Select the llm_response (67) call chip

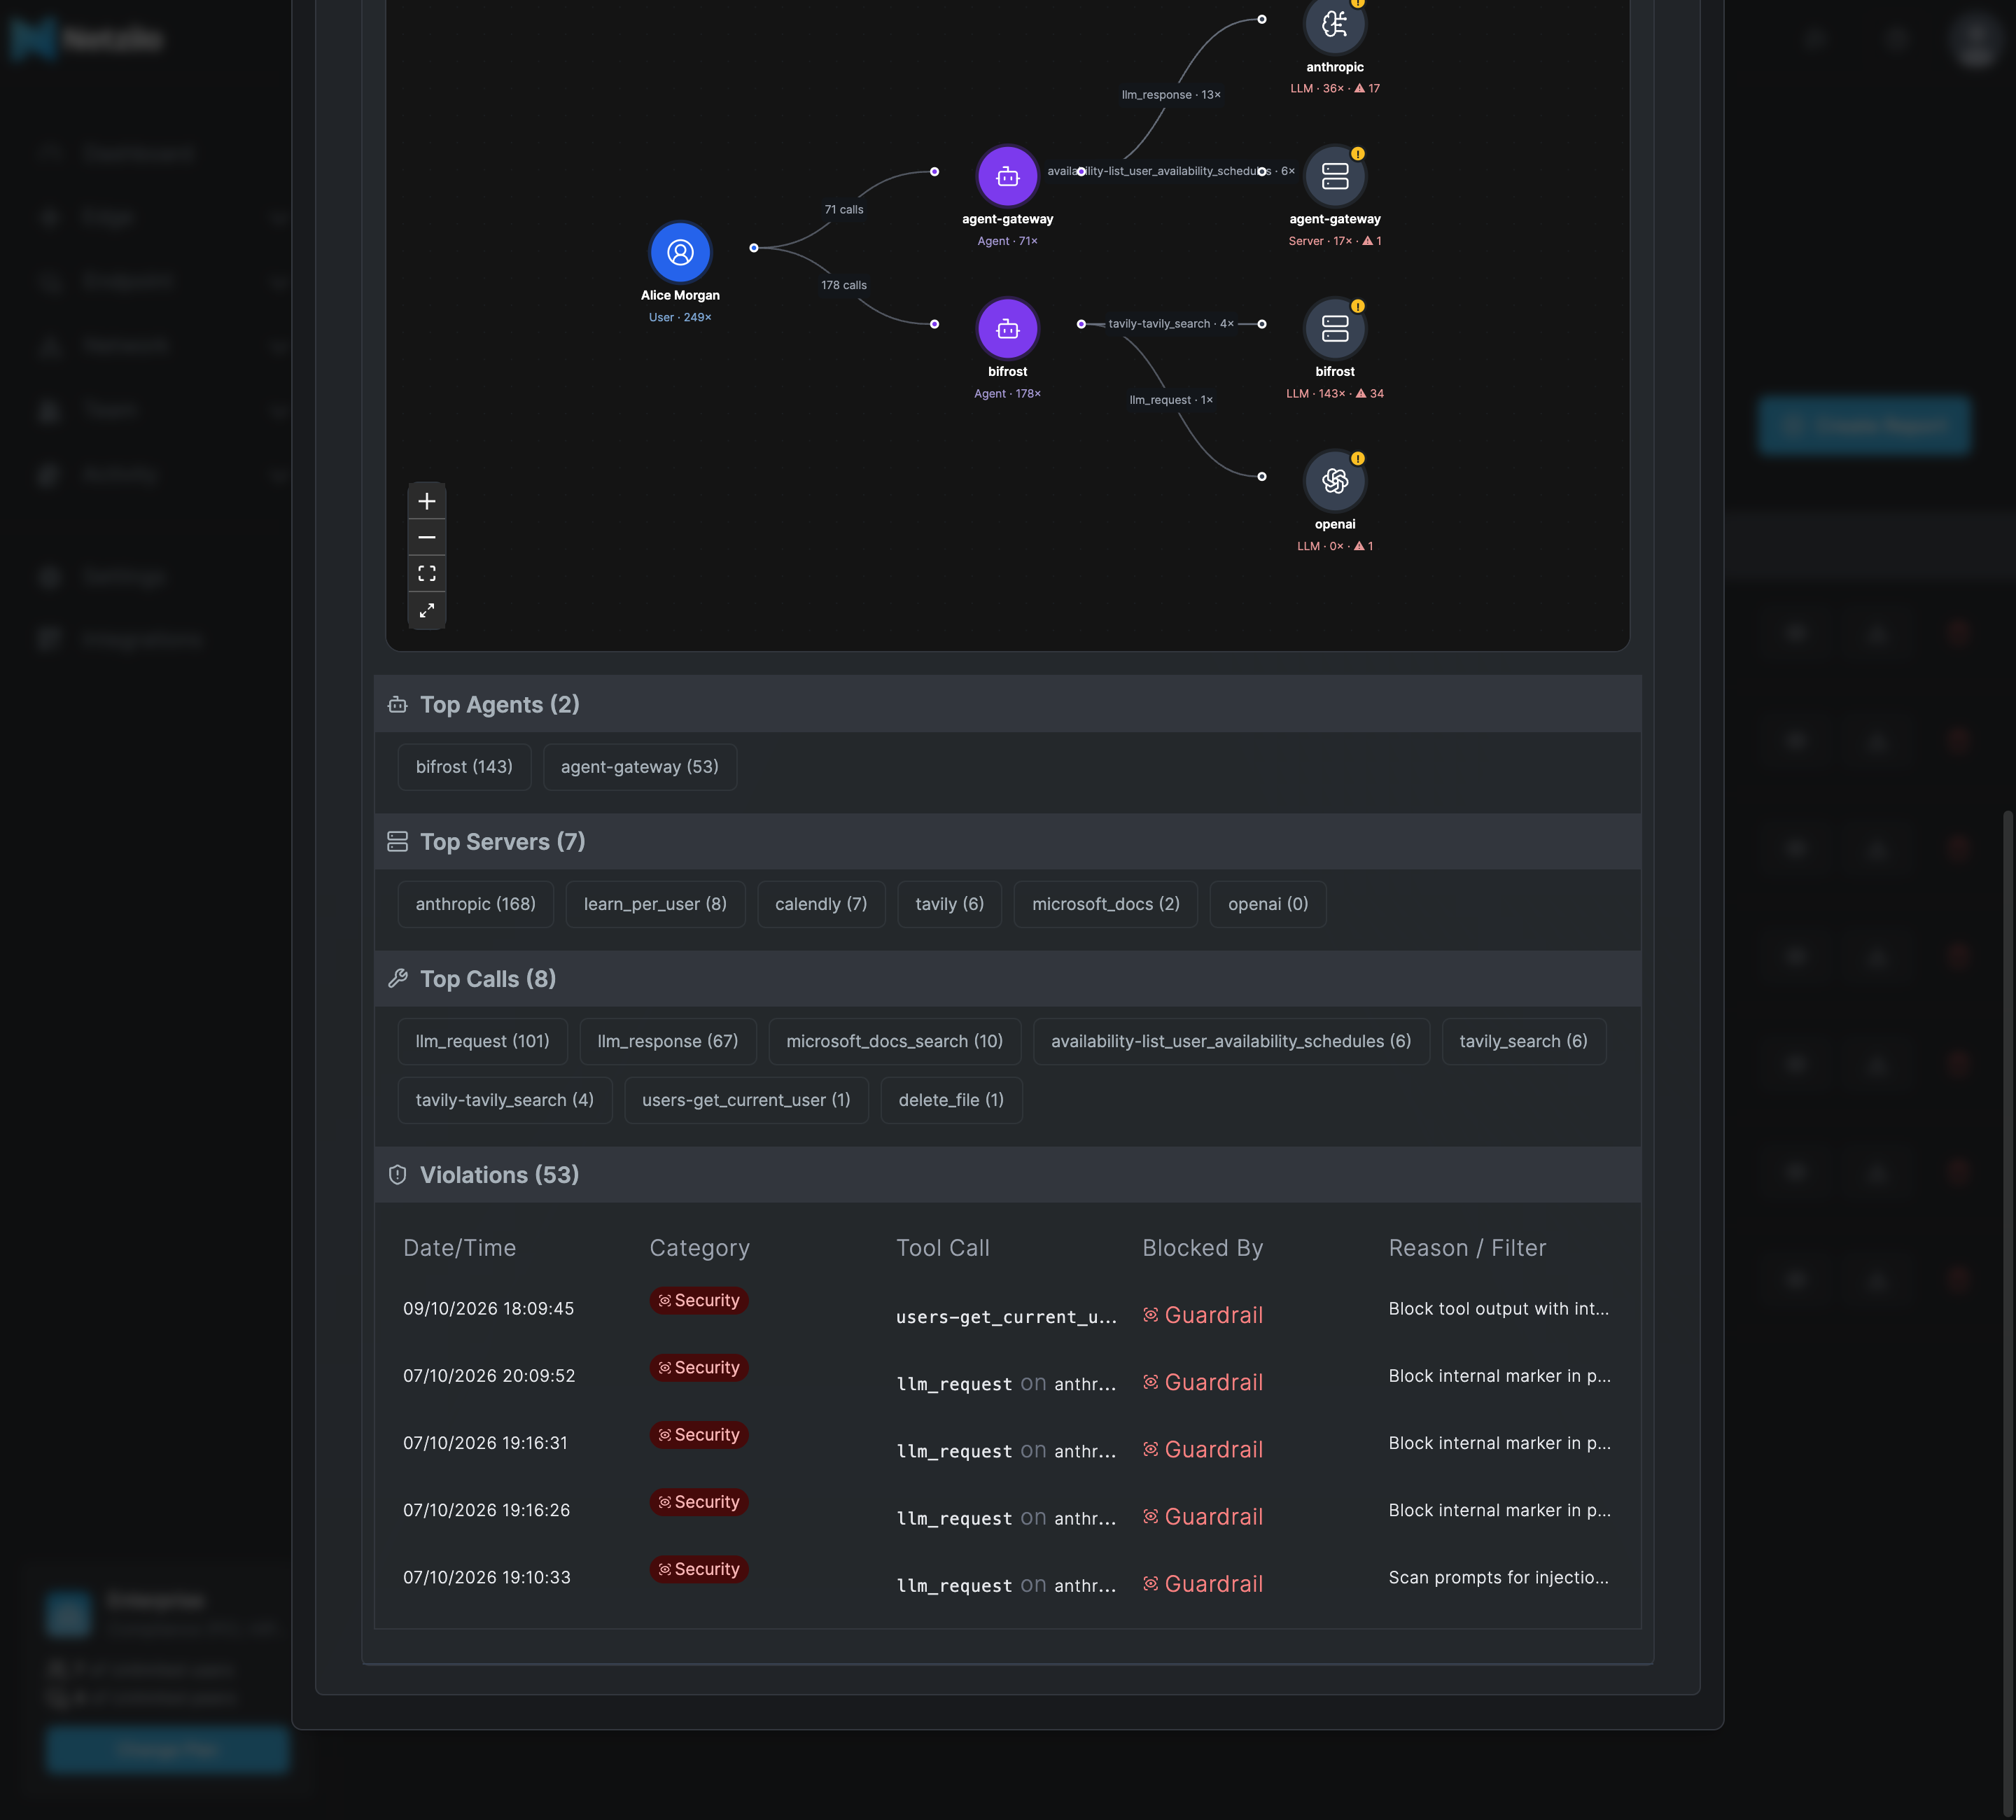(x=668, y=1041)
